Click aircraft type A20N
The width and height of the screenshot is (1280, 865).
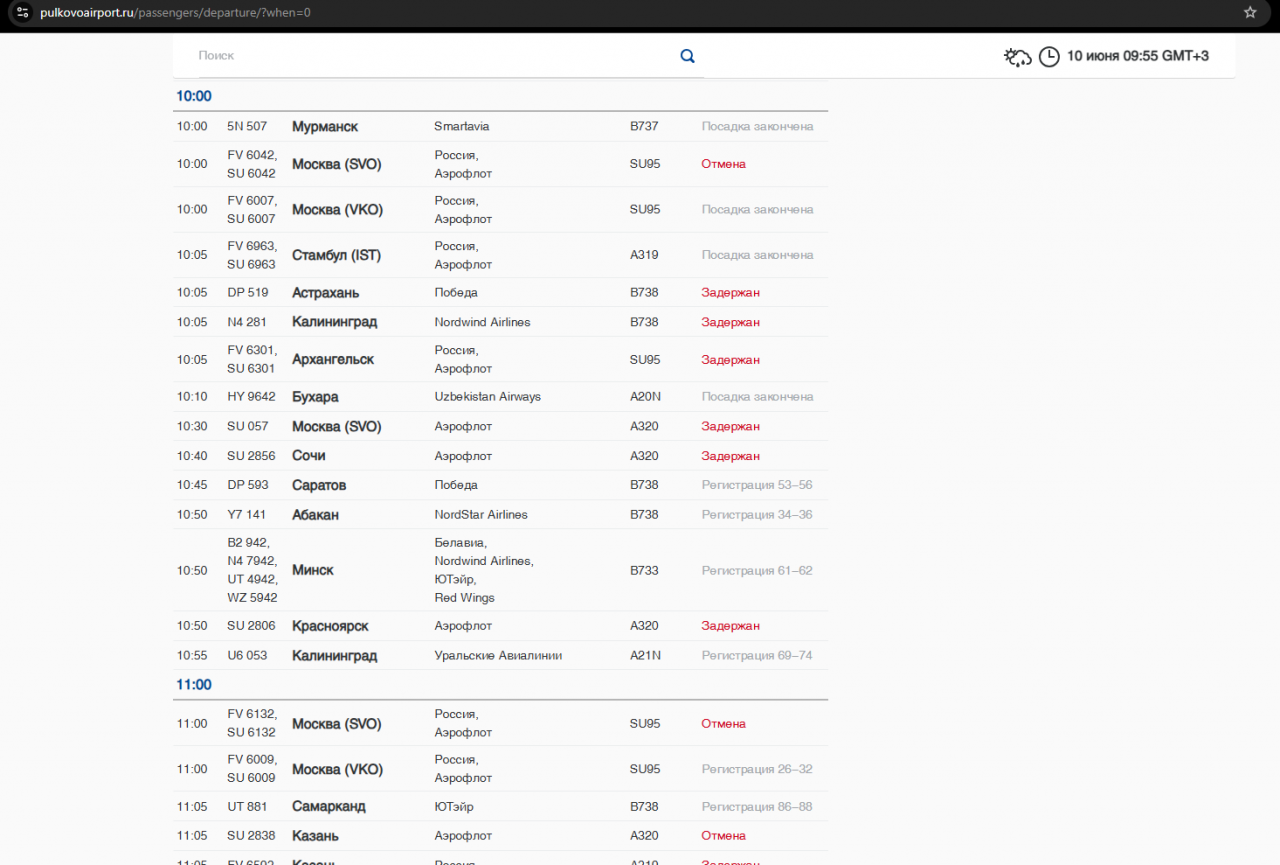645,397
